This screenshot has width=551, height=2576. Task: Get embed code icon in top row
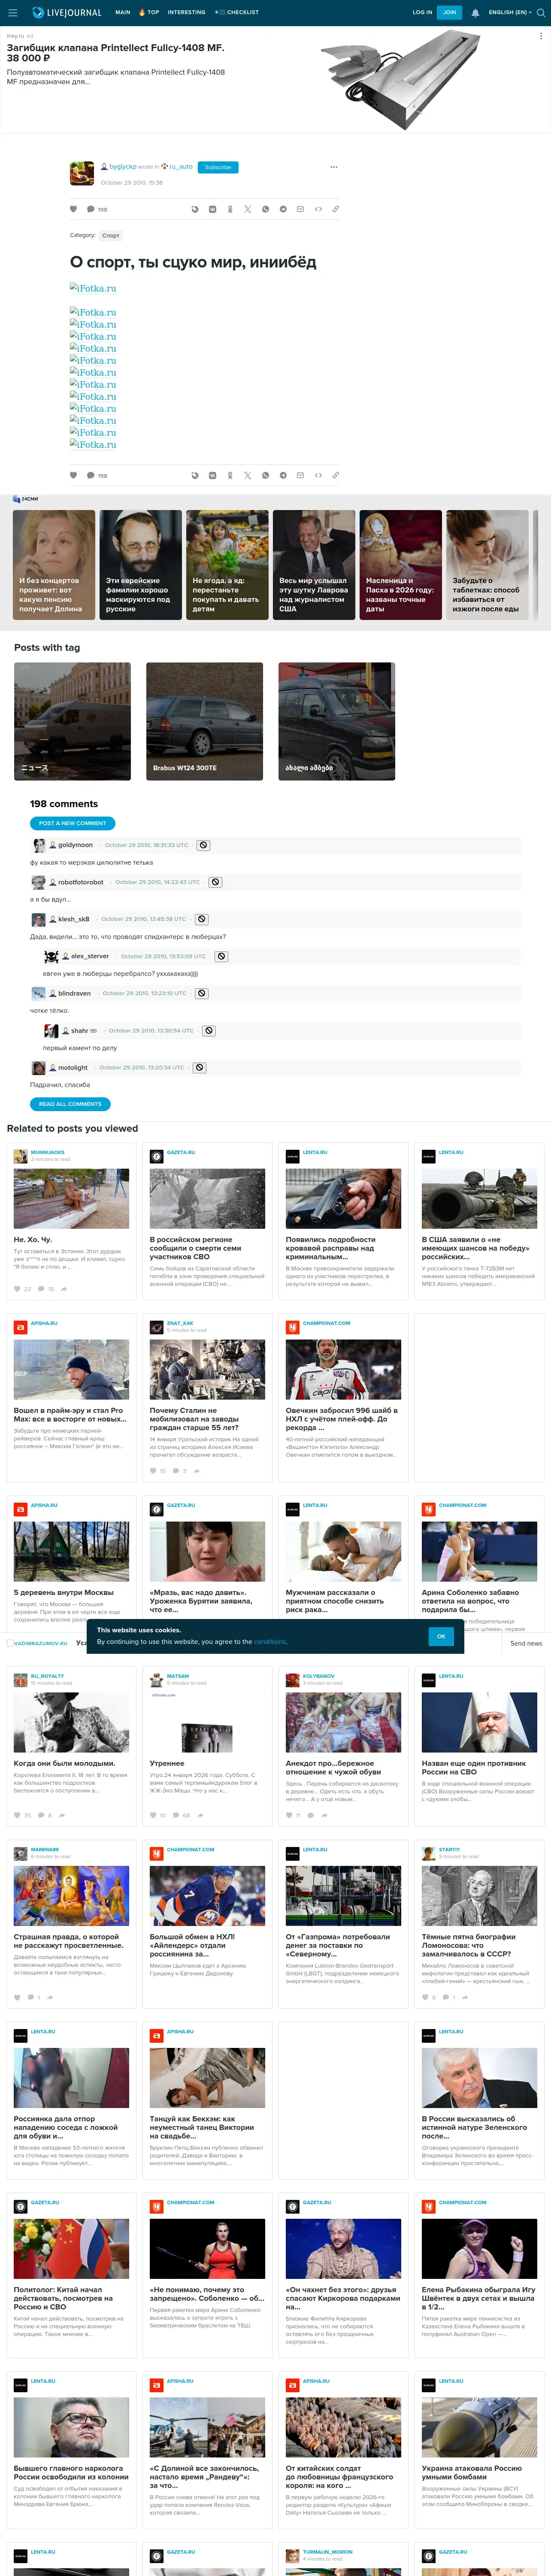[x=318, y=209]
